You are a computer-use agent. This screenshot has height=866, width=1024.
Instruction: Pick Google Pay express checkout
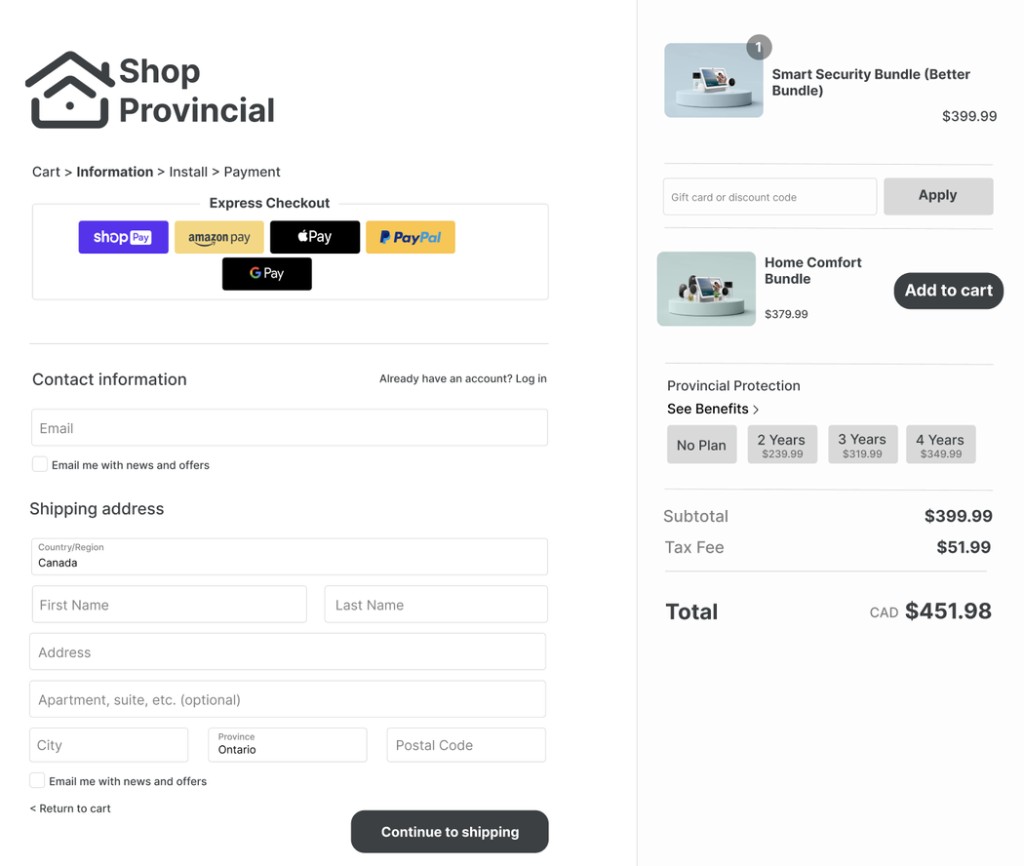(266, 273)
